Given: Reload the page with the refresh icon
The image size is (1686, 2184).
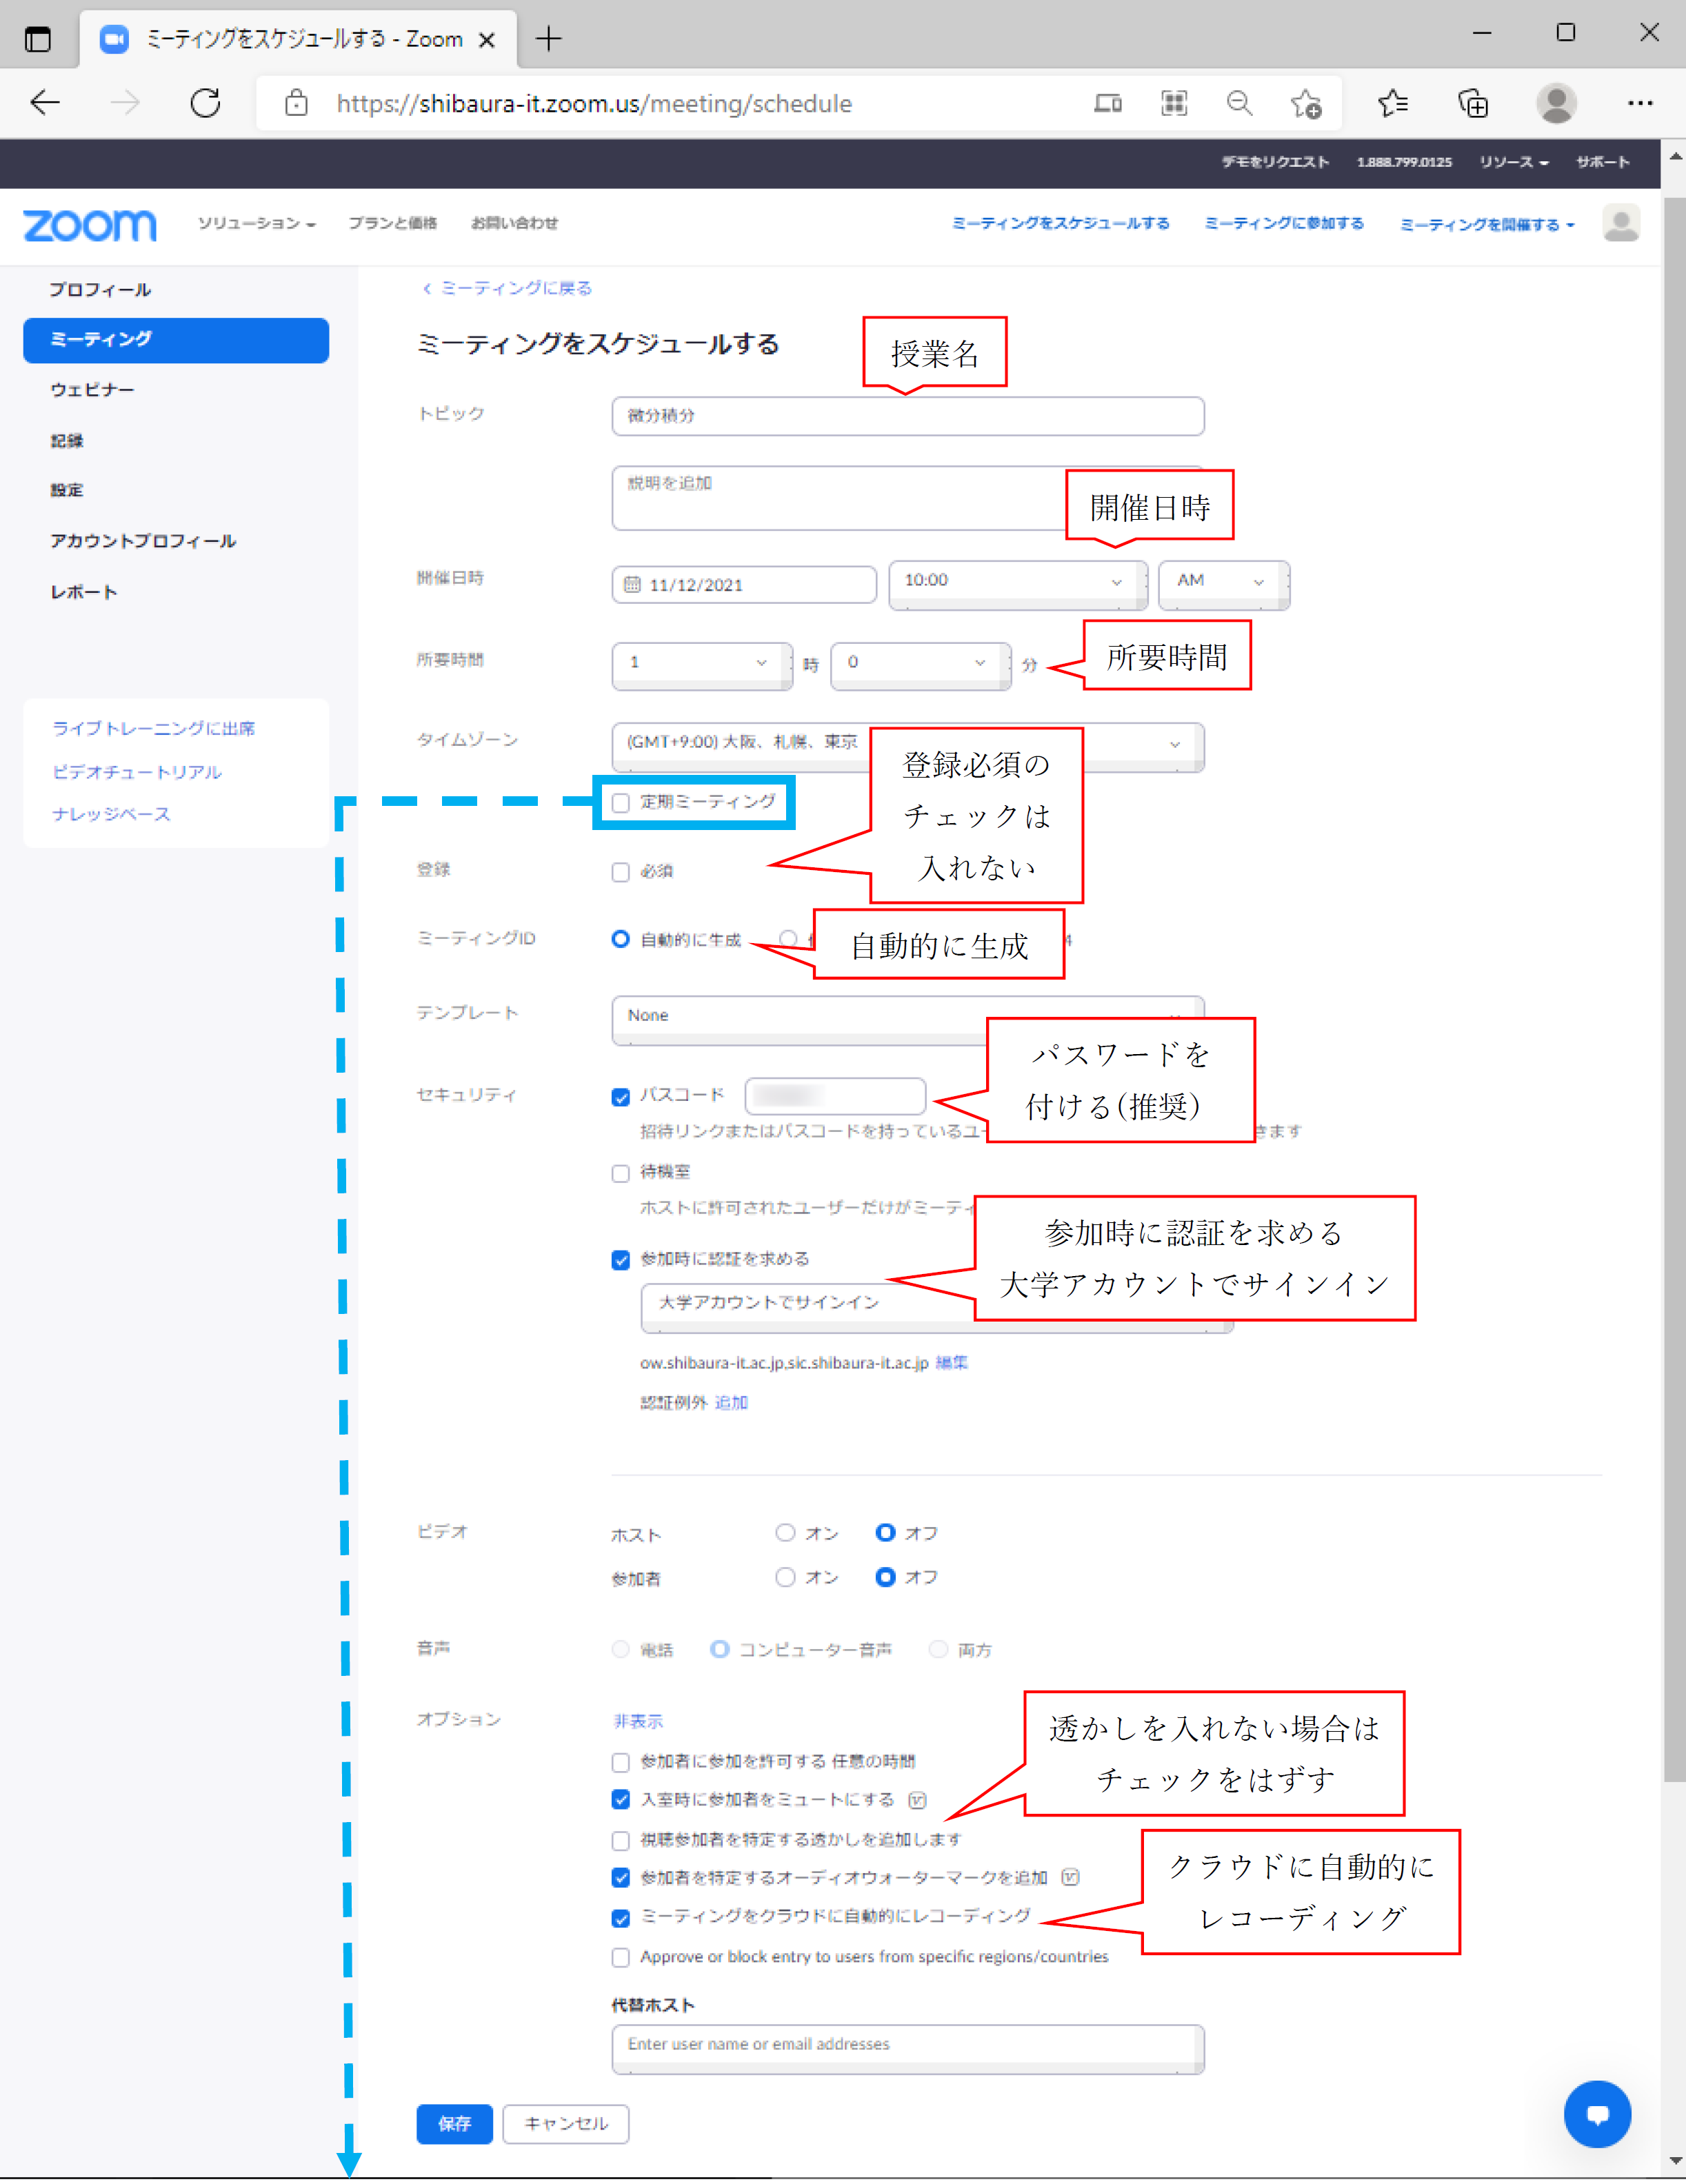Looking at the screenshot, I should pos(205,103).
